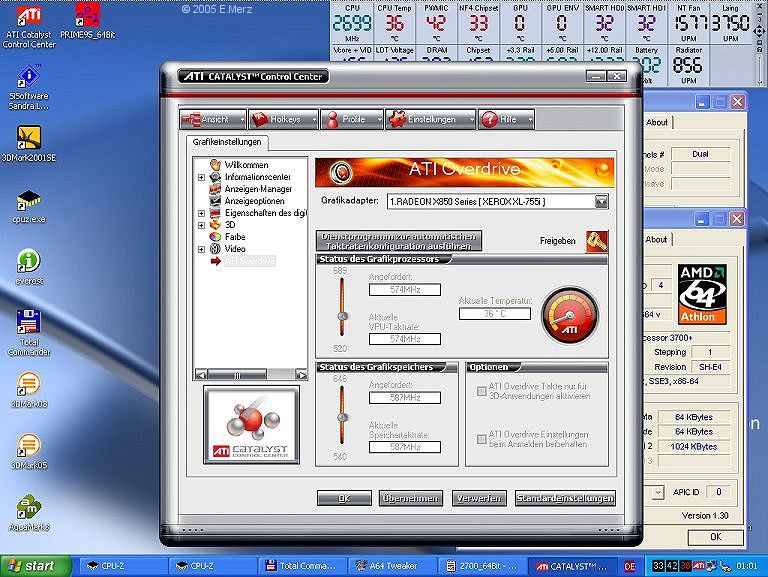Click the Verwerfen button
This screenshot has width=768, height=577.
click(x=479, y=498)
